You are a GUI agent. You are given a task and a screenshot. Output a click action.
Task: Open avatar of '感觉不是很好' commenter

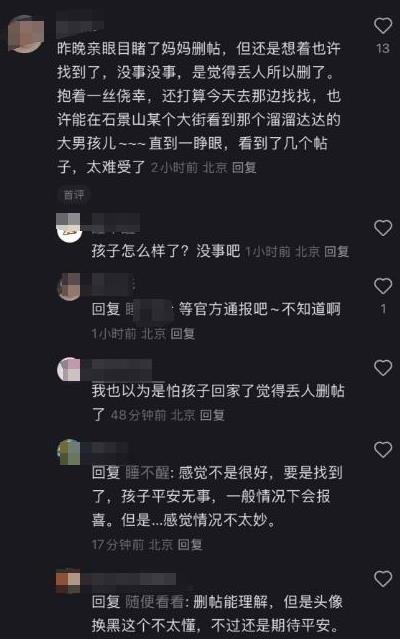pos(69,452)
